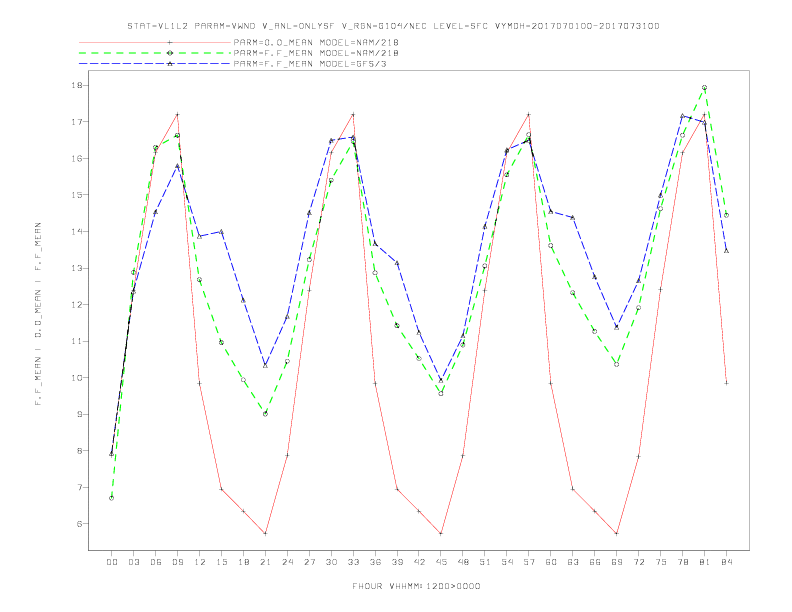
Task: Click x-axis forecast hour label 63
Action: coord(573,562)
